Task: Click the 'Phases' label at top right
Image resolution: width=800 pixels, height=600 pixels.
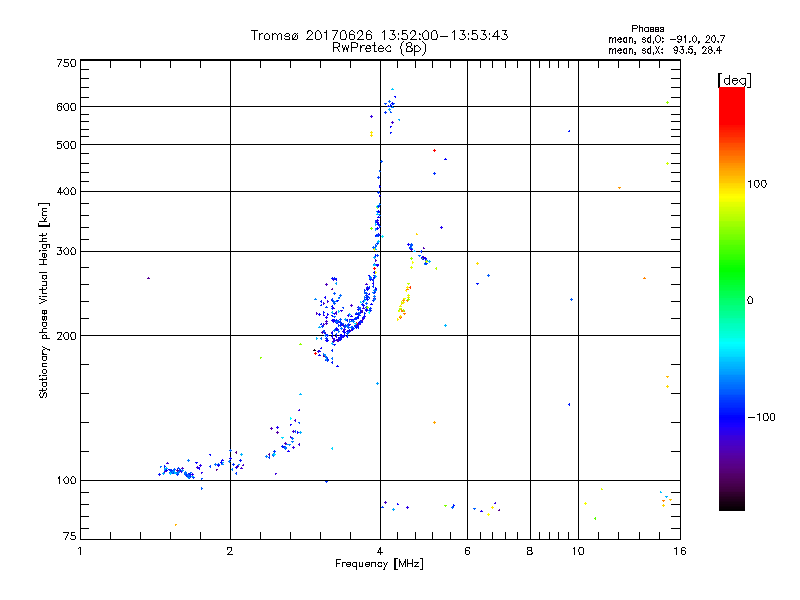Action: click(647, 29)
